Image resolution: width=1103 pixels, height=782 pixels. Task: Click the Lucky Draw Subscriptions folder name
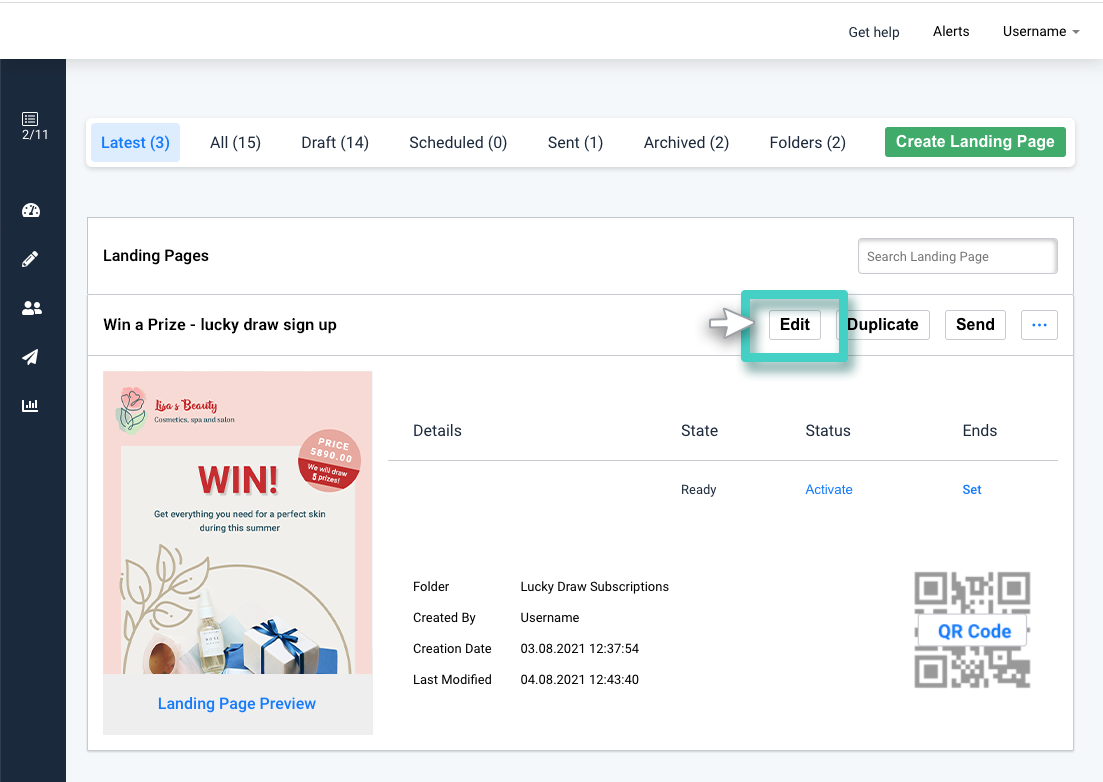pos(594,586)
